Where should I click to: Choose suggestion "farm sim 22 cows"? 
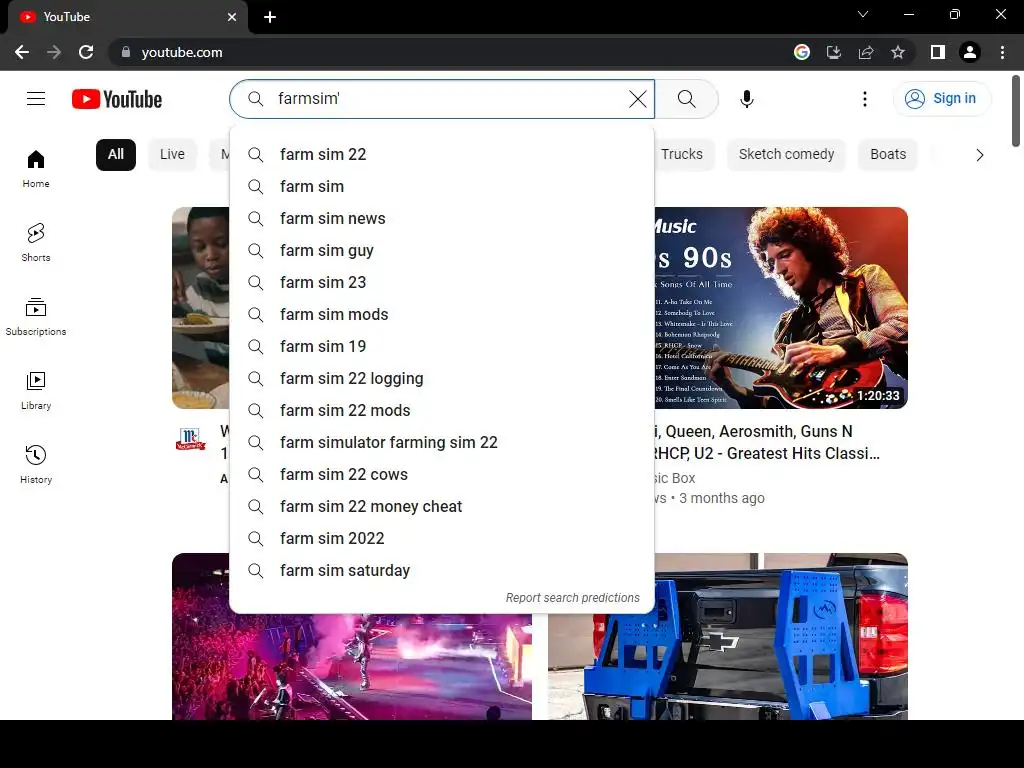(x=441, y=475)
